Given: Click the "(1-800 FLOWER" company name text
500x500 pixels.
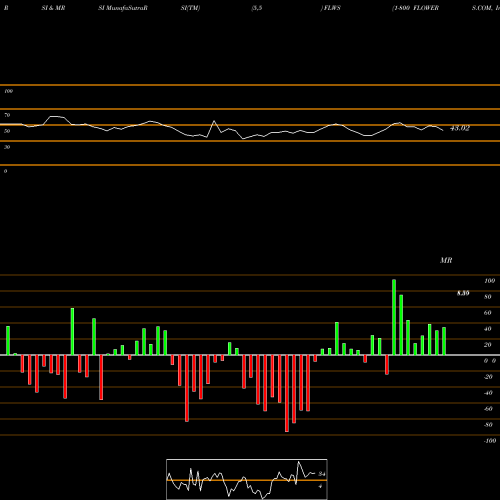Looking at the screenshot, I should tap(415, 8).
